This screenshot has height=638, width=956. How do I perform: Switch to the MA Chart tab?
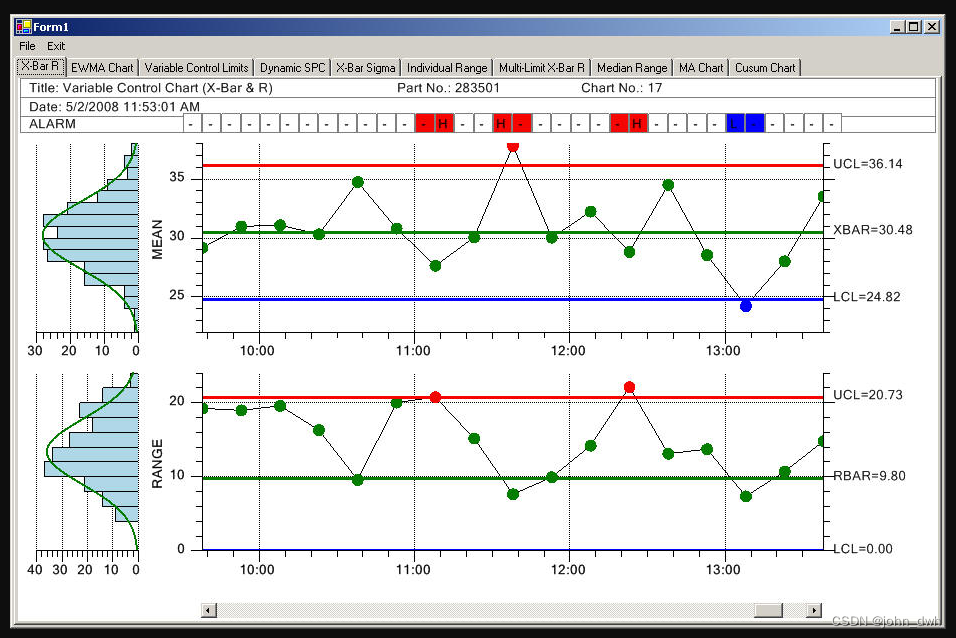(701, 67)
